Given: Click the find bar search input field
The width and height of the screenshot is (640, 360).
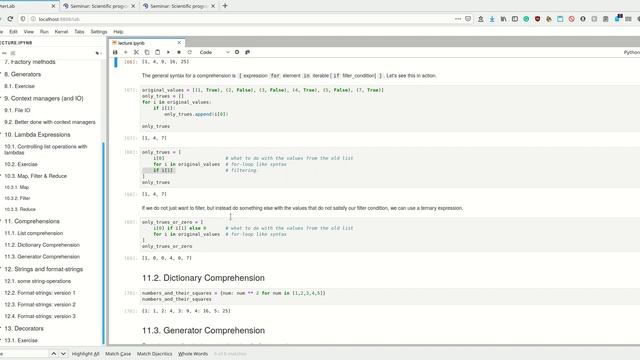Looking at the screenshot, I should 24,353.
